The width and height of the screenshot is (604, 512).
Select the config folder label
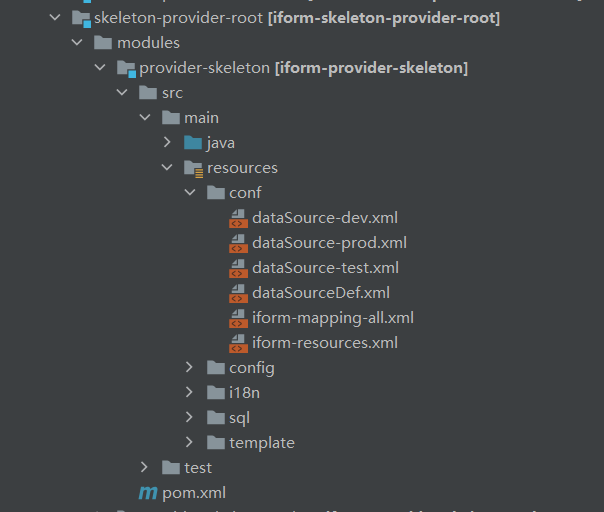251,368
